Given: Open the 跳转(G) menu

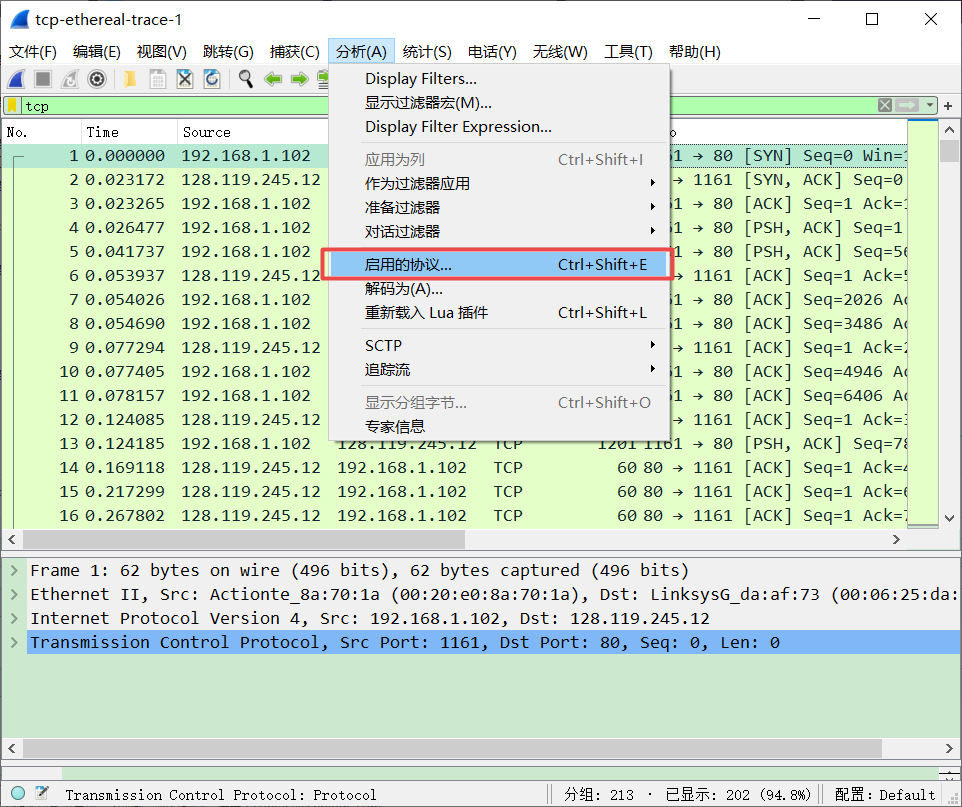Looking at the screenshot, I should [x=228, y=52].
